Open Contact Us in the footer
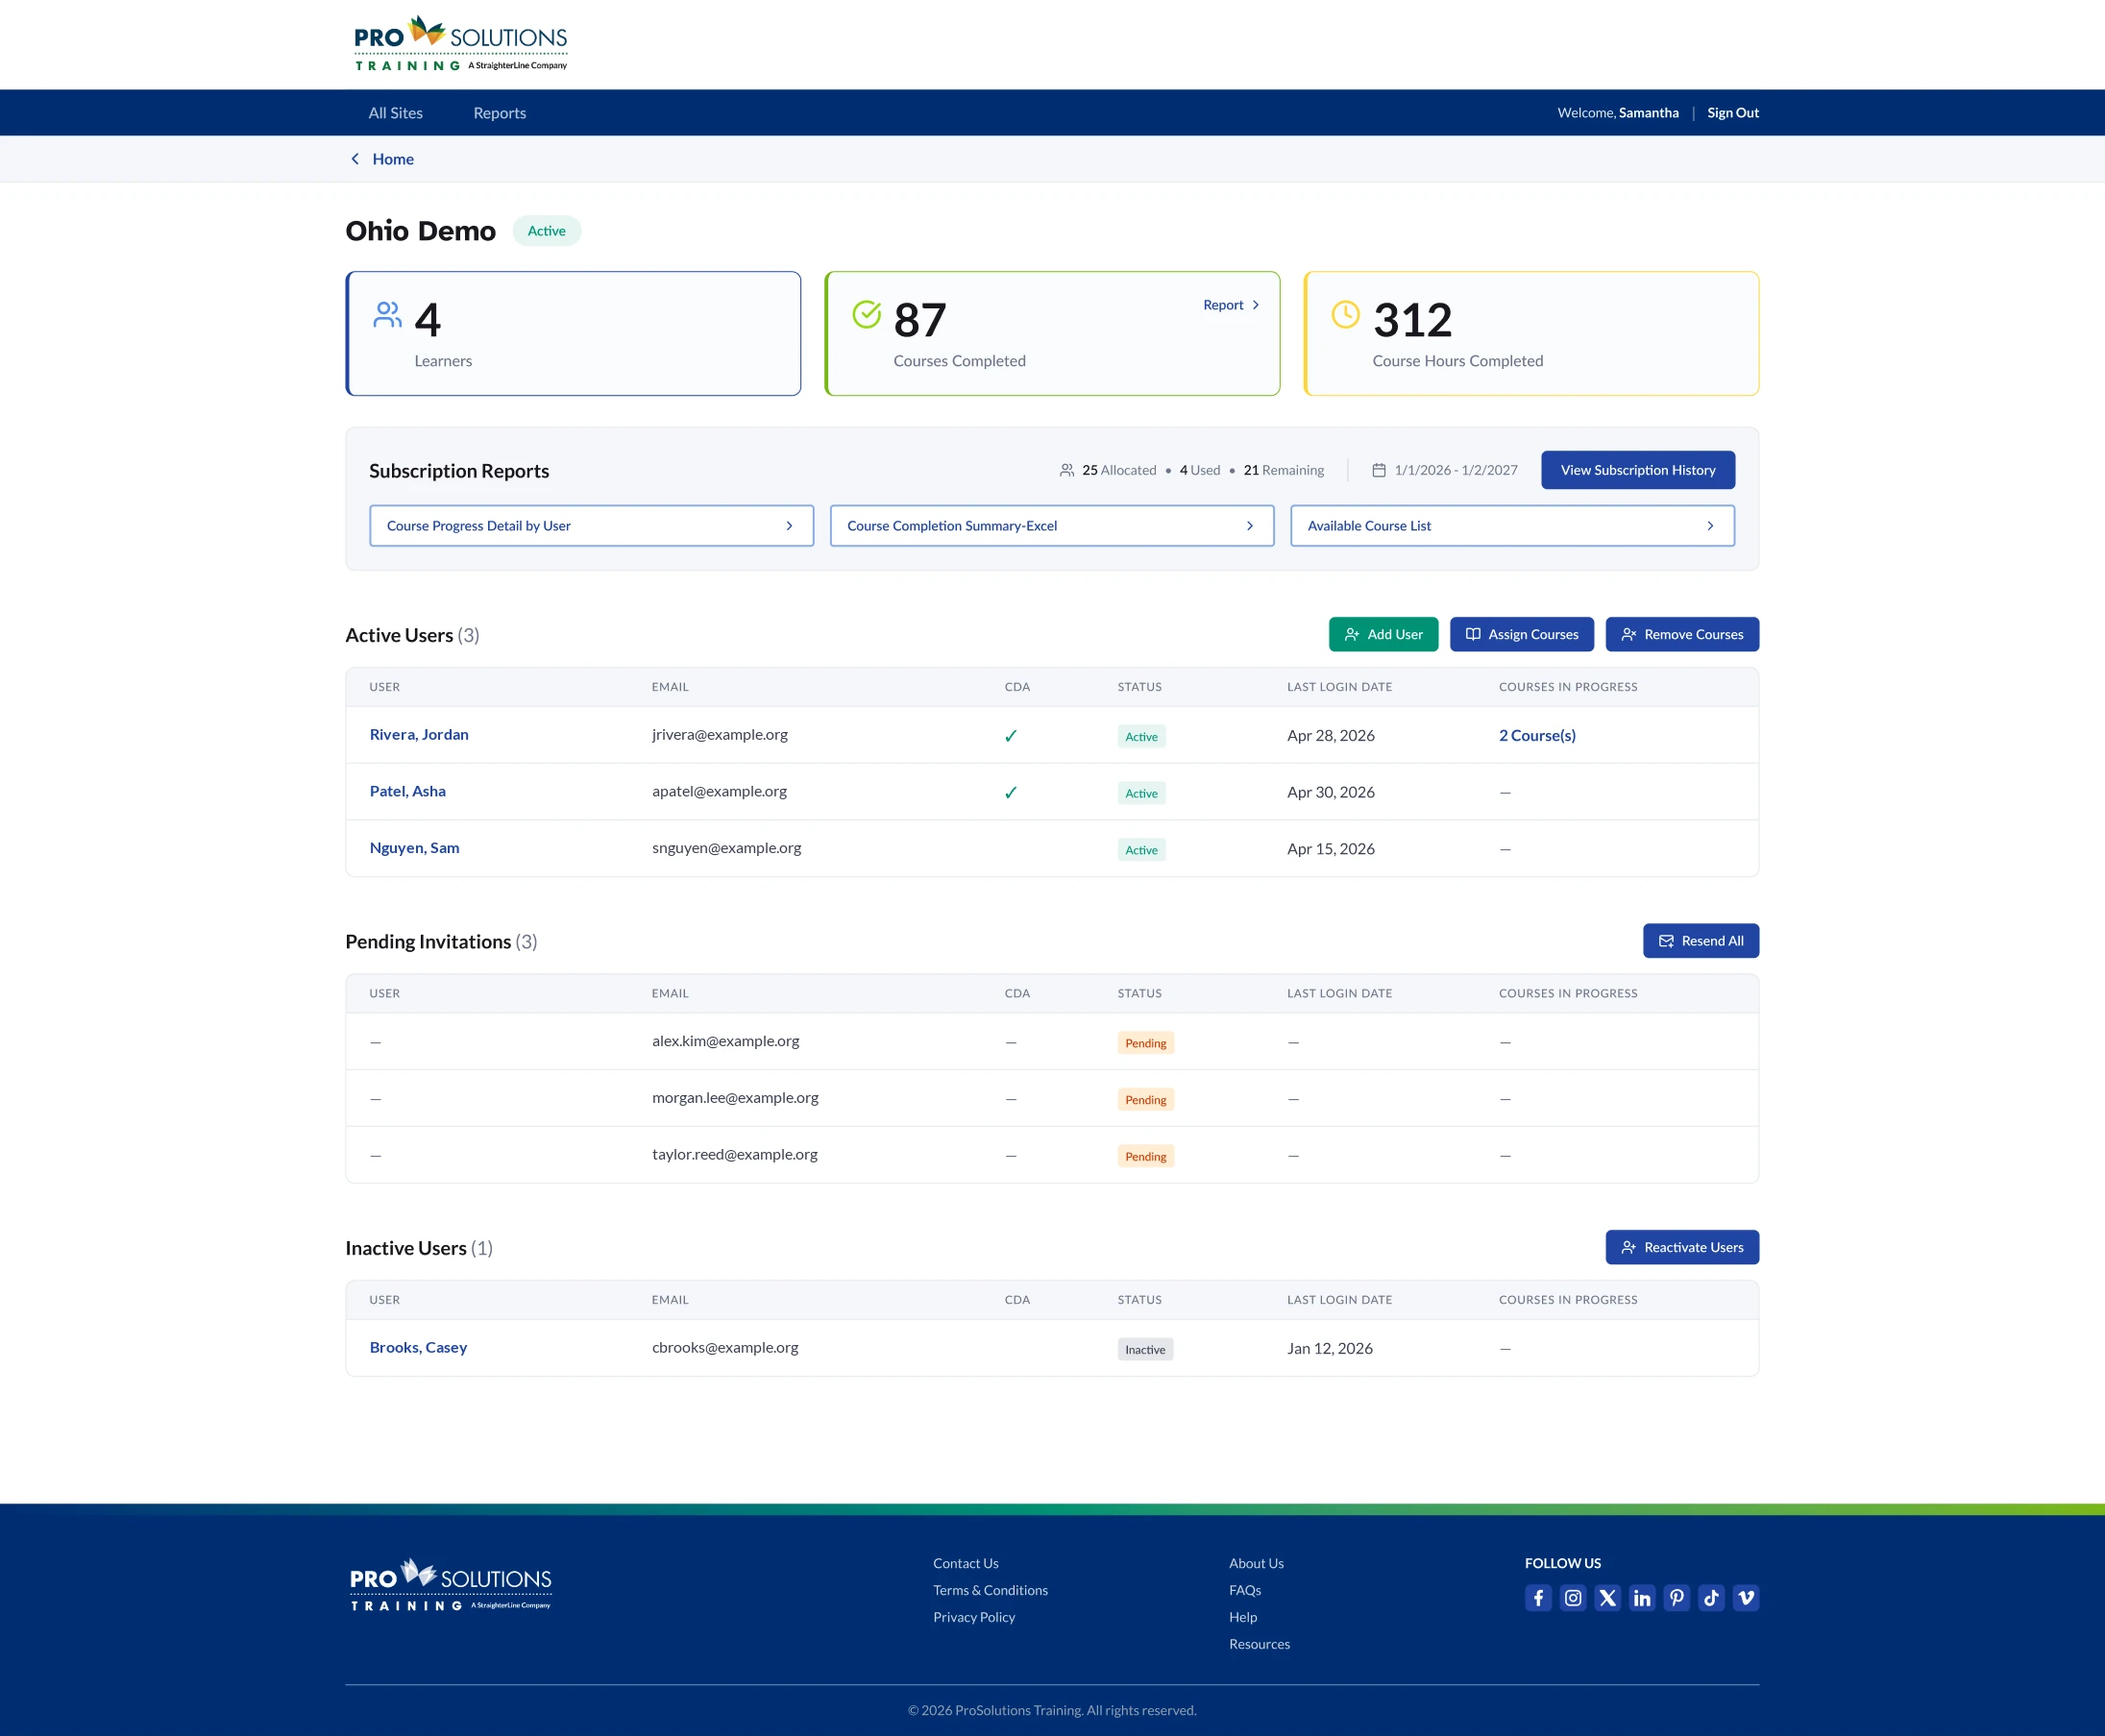Screen dimensions: 2105x1736 (966, 1563)
